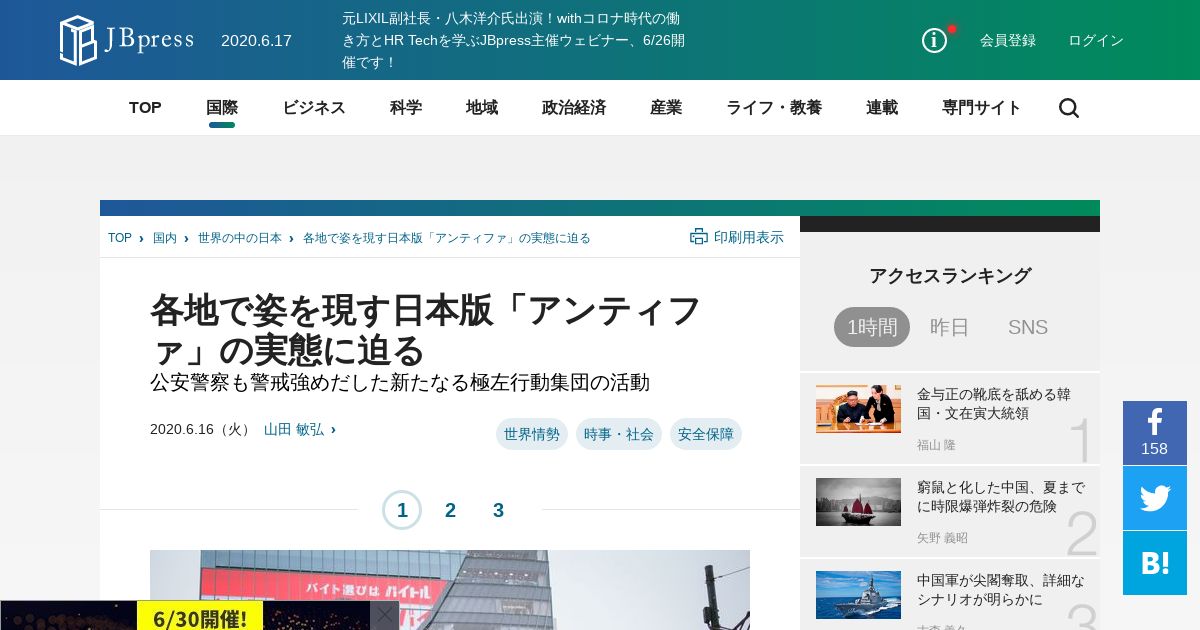Screen dimensions: 1200x630
Task: Click the ログイン login link
Action: click(1096, 40)
